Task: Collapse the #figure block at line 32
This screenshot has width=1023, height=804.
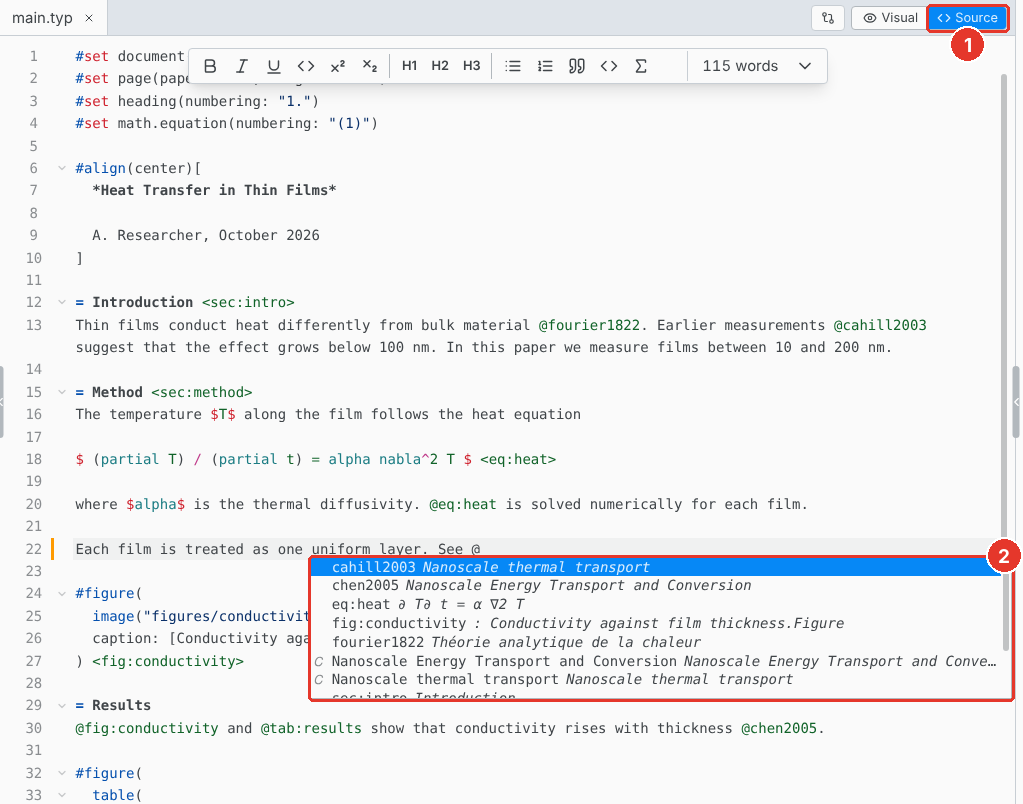Action: (62, 773)
